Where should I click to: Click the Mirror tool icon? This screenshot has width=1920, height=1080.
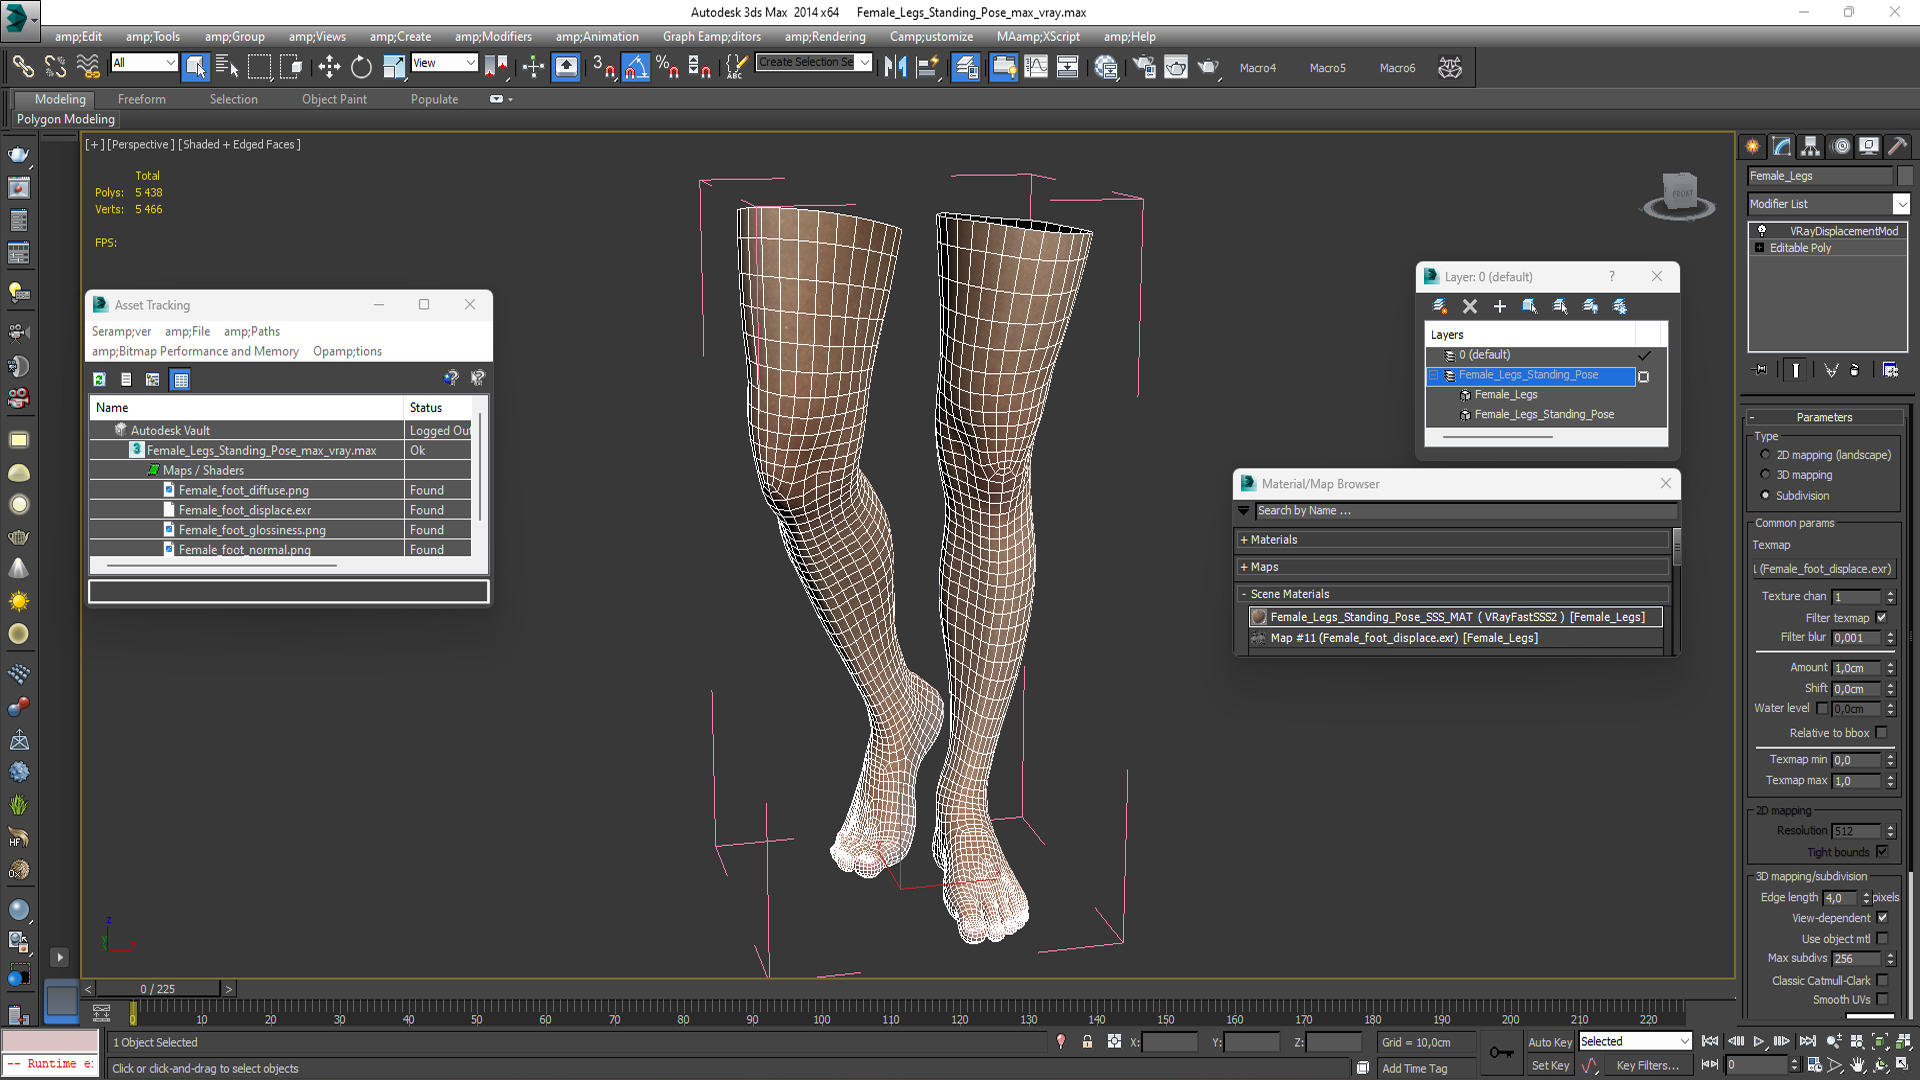(x=895, y=67)
